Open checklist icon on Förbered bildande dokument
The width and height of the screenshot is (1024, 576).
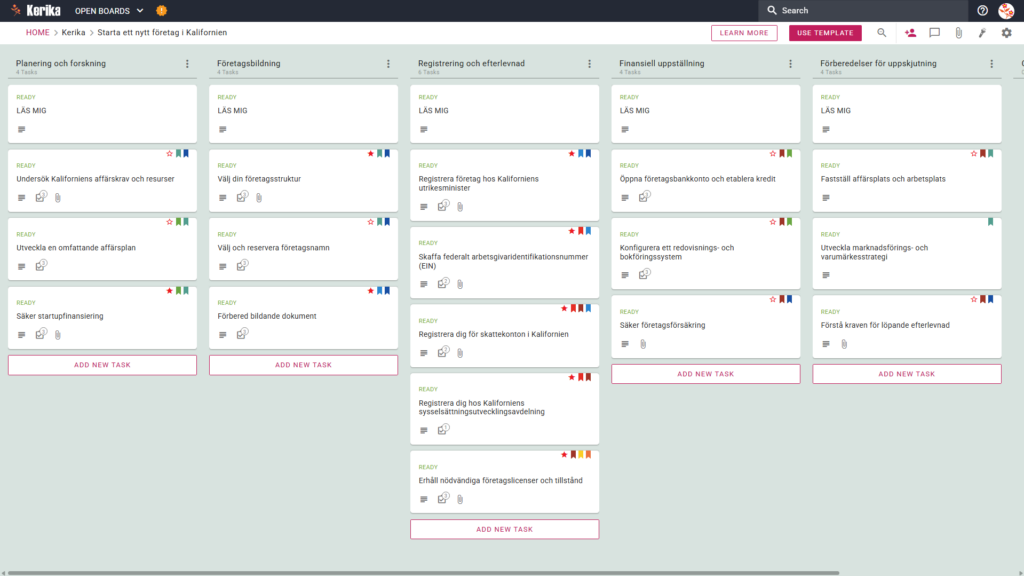pyautogui.click(x=242, y=334)
